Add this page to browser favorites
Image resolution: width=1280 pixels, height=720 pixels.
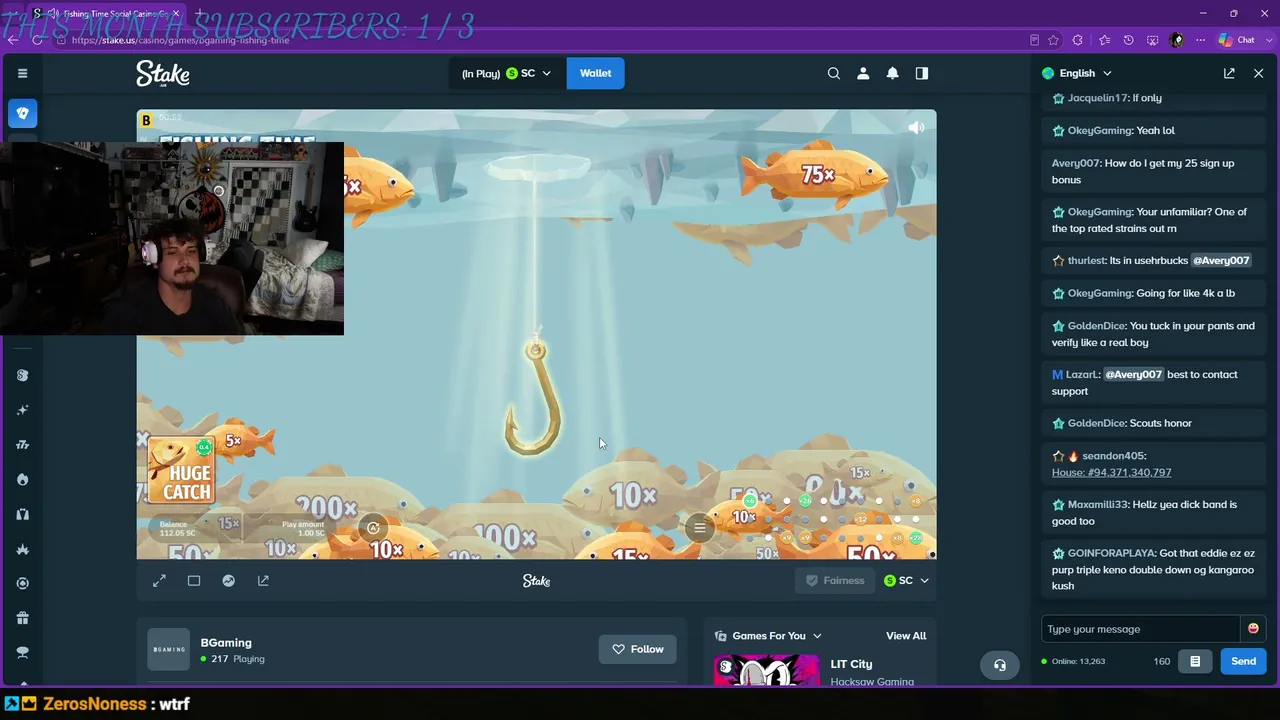(x=1053, y=40)
